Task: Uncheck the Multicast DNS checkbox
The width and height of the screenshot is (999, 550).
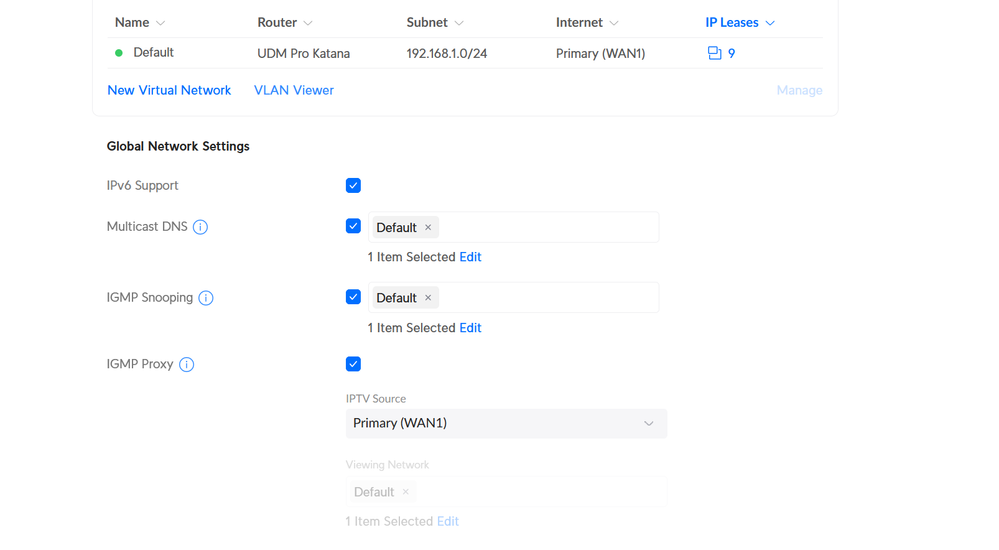Action: (353, 227)
